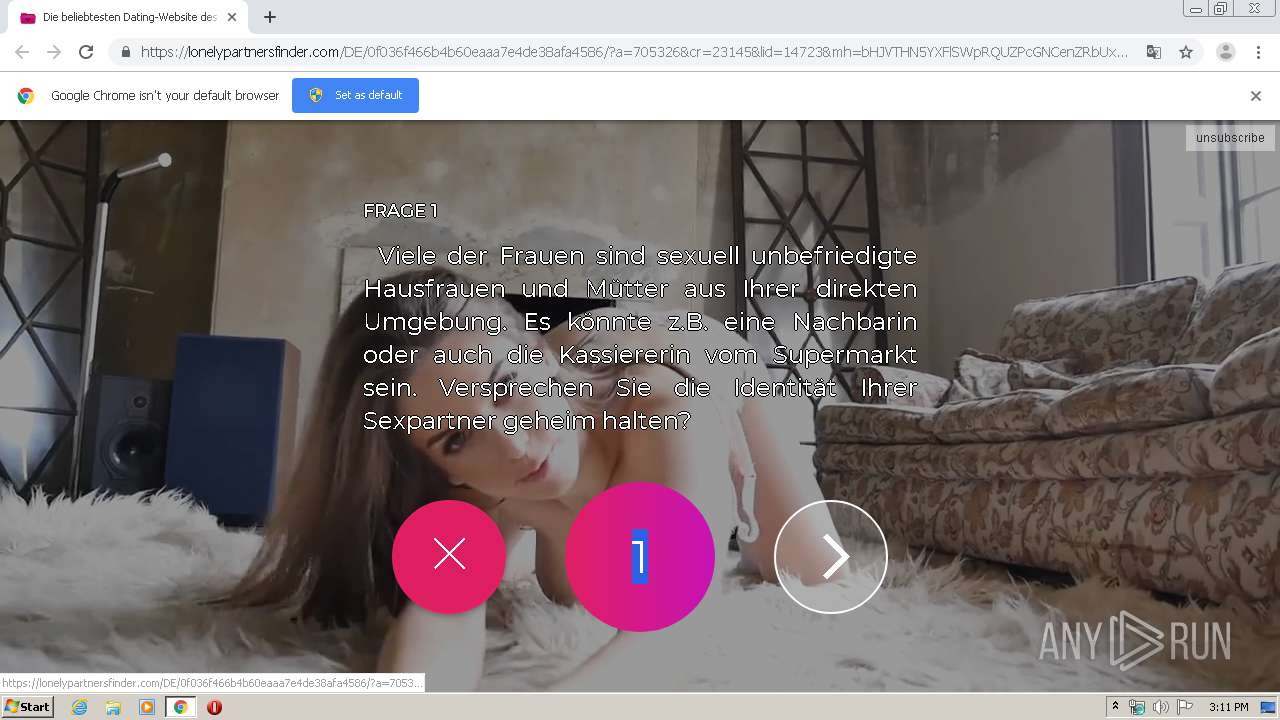Bookmark this page with the star icon
This screenshot has height=720, width=1280.
pyautogui.click(x=1186, y=52)
